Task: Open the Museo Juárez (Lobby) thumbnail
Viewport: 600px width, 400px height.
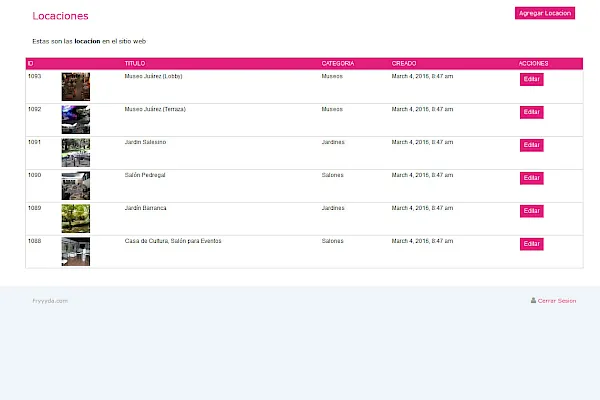Action: coord(76,87)
